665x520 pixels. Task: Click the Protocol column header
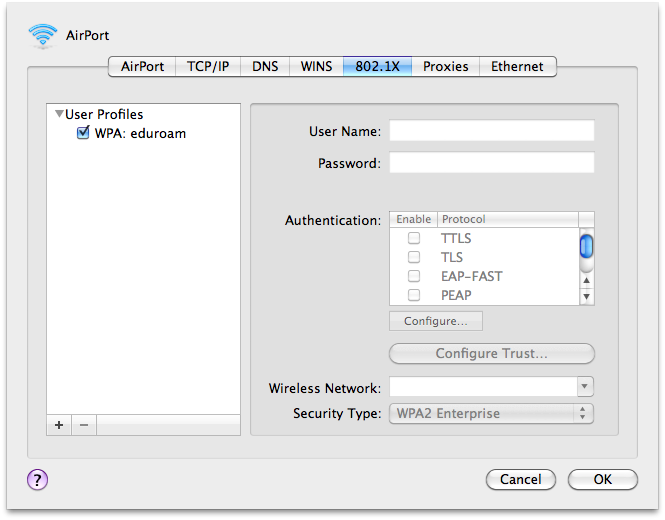tap(508, 219)
